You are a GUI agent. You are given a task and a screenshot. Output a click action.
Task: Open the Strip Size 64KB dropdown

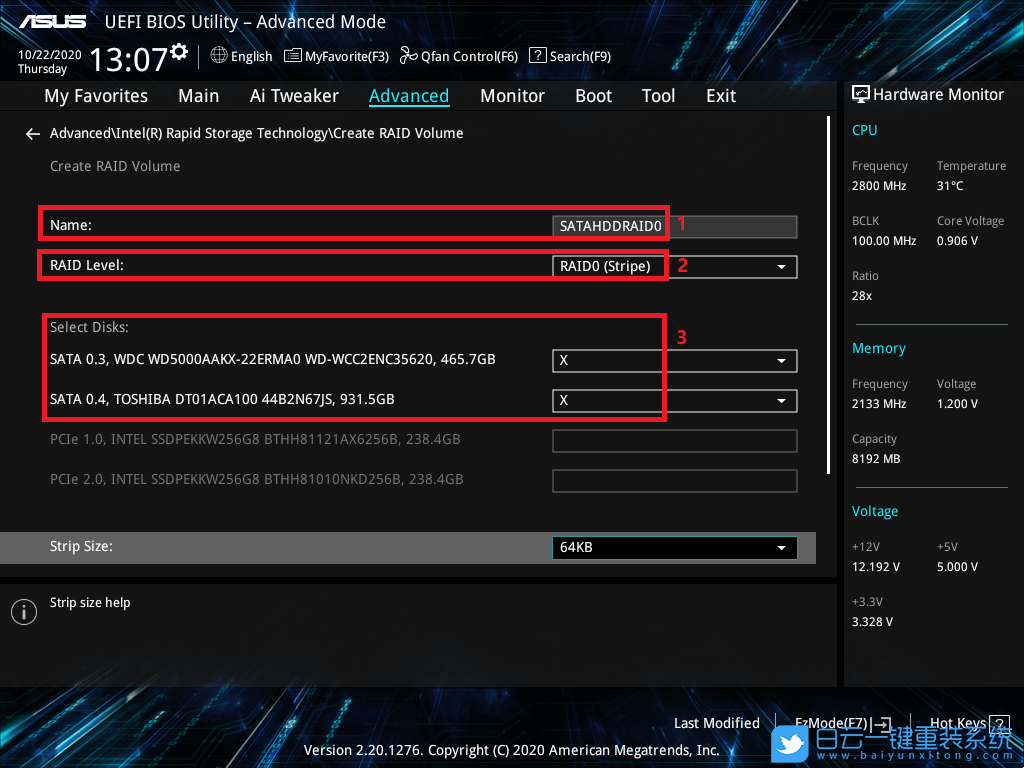(x=674, y=548)
